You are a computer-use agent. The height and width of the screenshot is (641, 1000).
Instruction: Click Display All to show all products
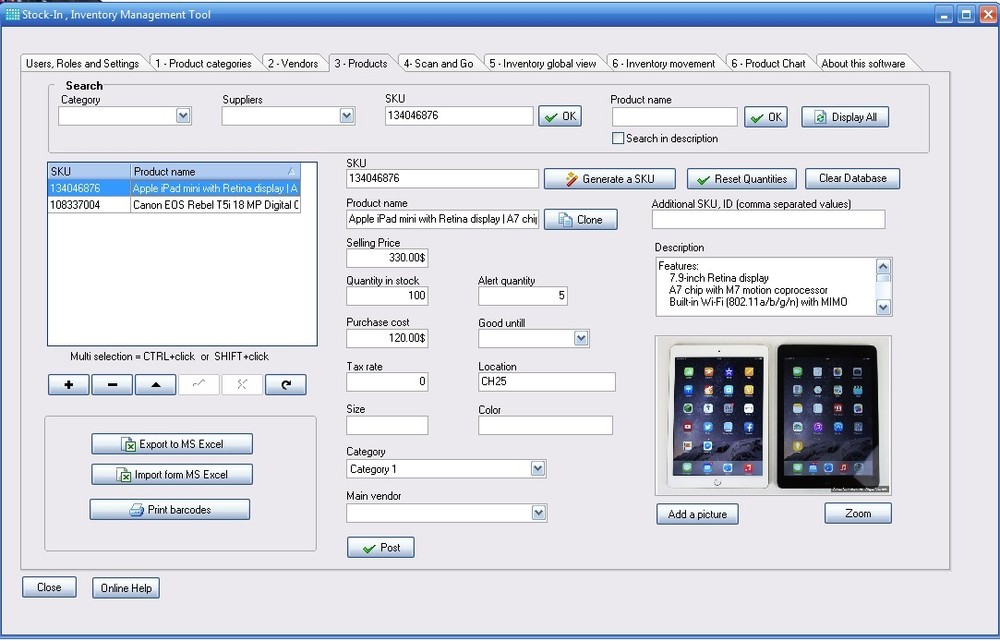coord(844,116)
